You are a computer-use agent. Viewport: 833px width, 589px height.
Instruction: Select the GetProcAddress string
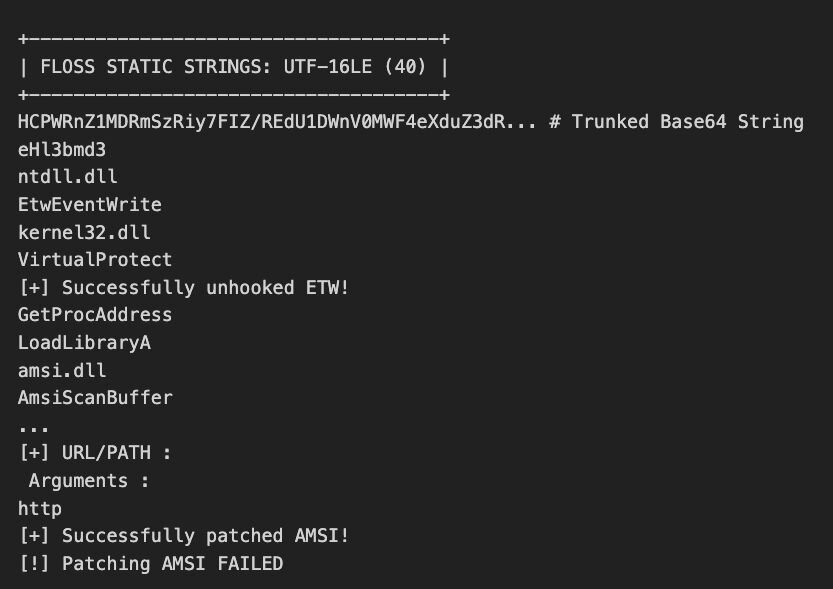tap(95, 315)
